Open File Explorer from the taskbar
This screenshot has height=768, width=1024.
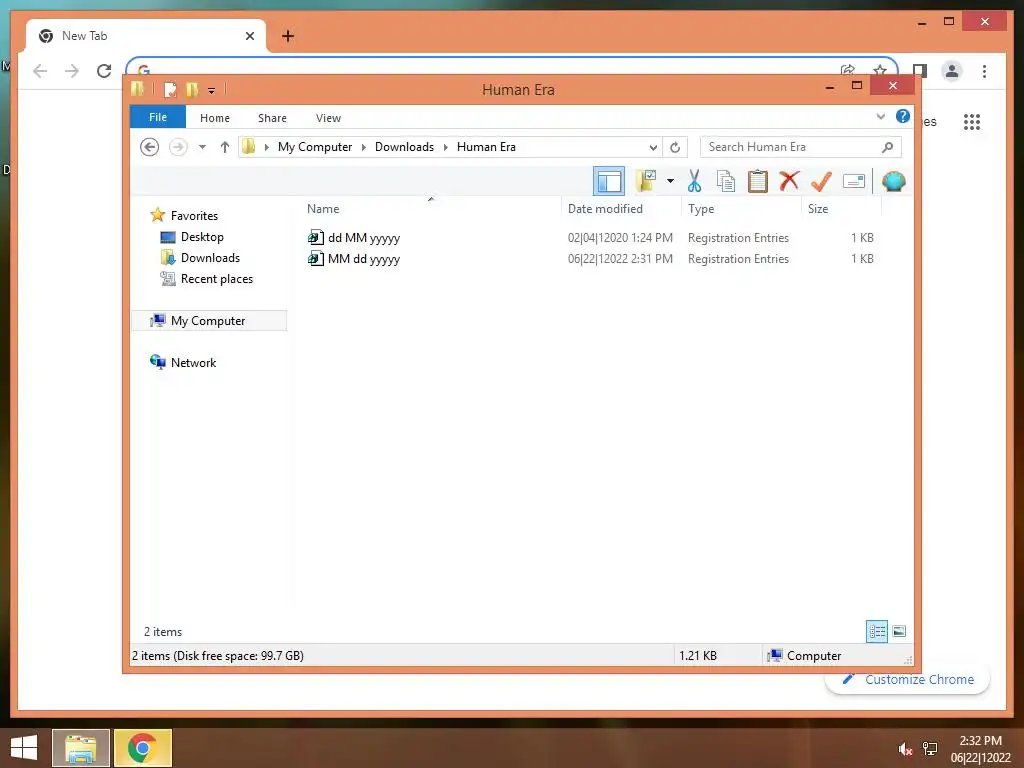pos(81,748)
